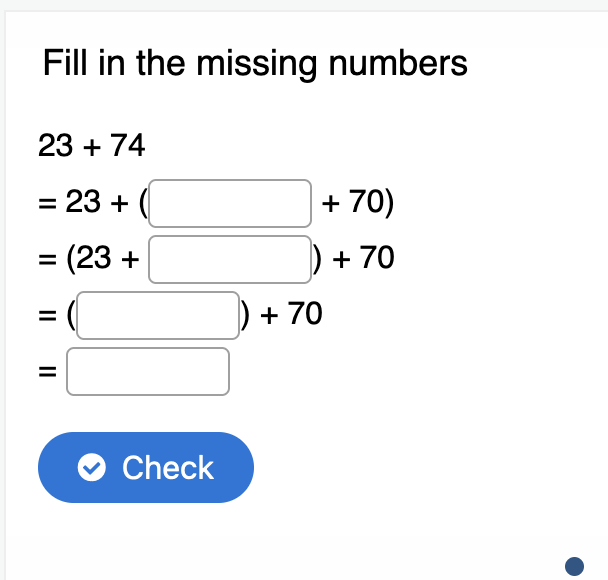
Task: Click the '23 + 74' expression text
Action: click(x=91, y=147)
